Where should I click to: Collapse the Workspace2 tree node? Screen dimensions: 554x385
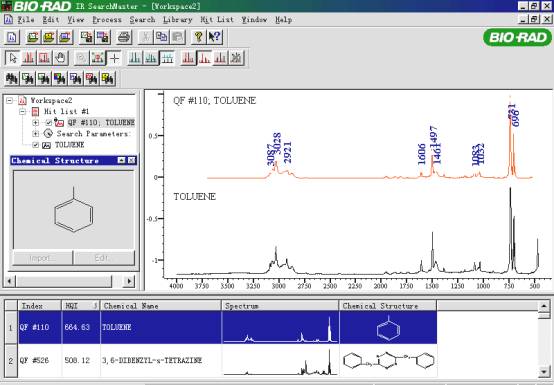[x=10, y=101]
